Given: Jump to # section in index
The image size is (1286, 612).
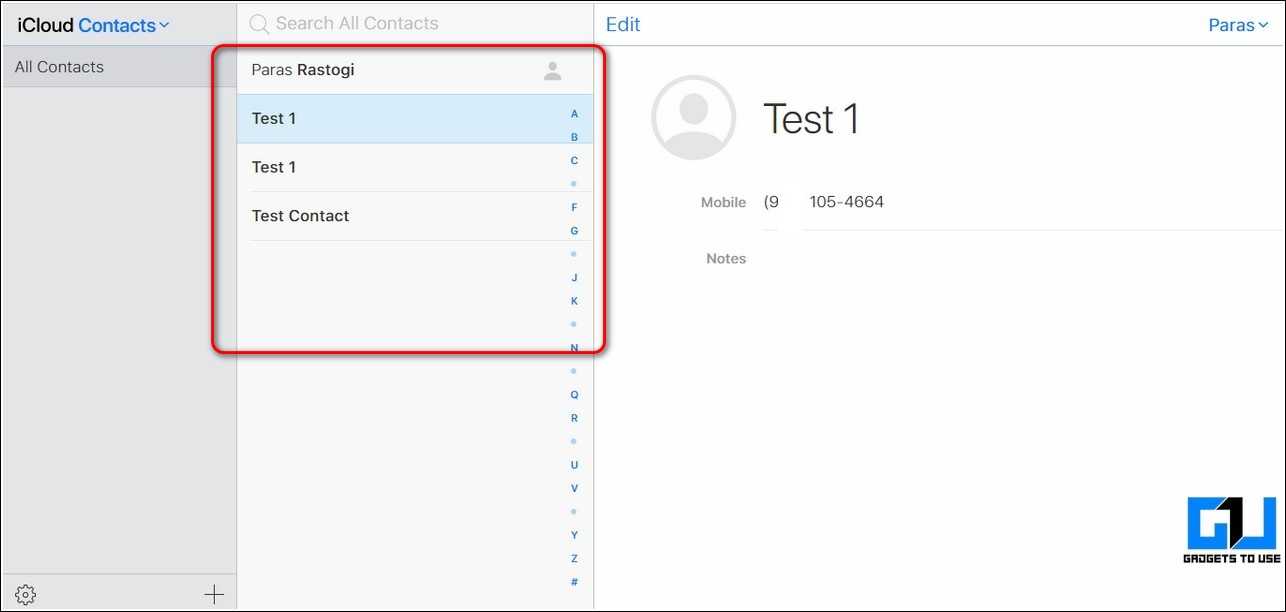Looking at the screenshot, I should coord(574,582).
